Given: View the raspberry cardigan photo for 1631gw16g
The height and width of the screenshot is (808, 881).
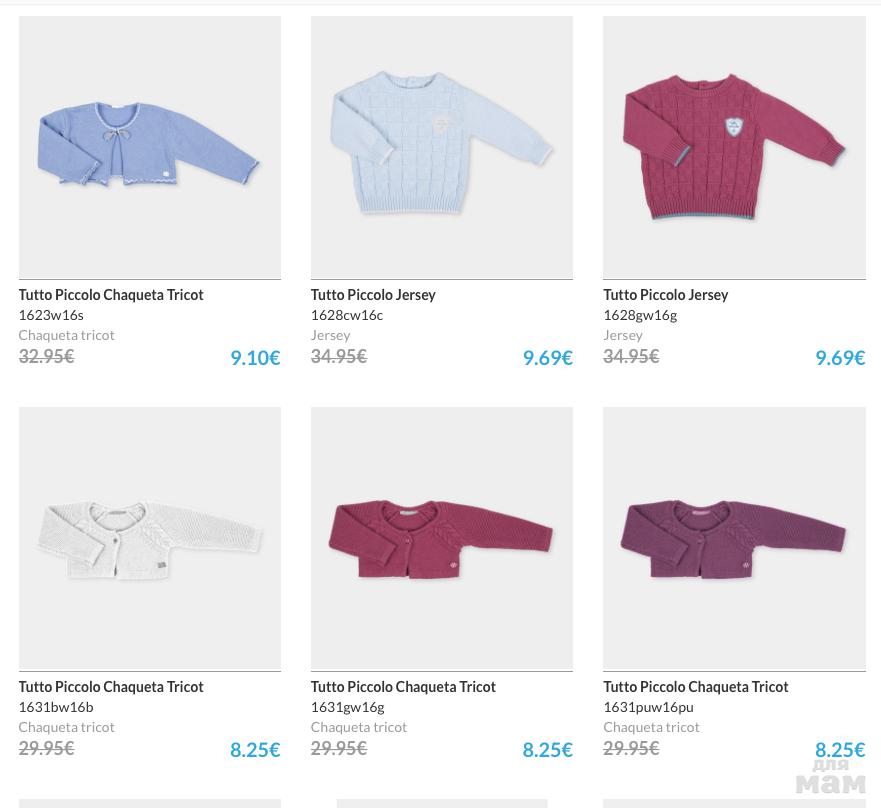Looking at the screenshot, I should pos(441,539).
